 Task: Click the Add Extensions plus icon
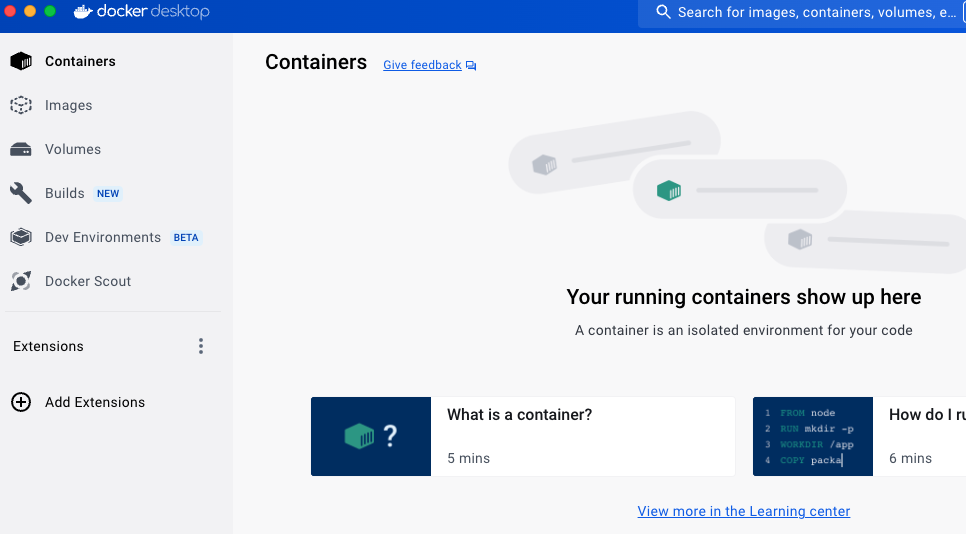coord(21,402)
